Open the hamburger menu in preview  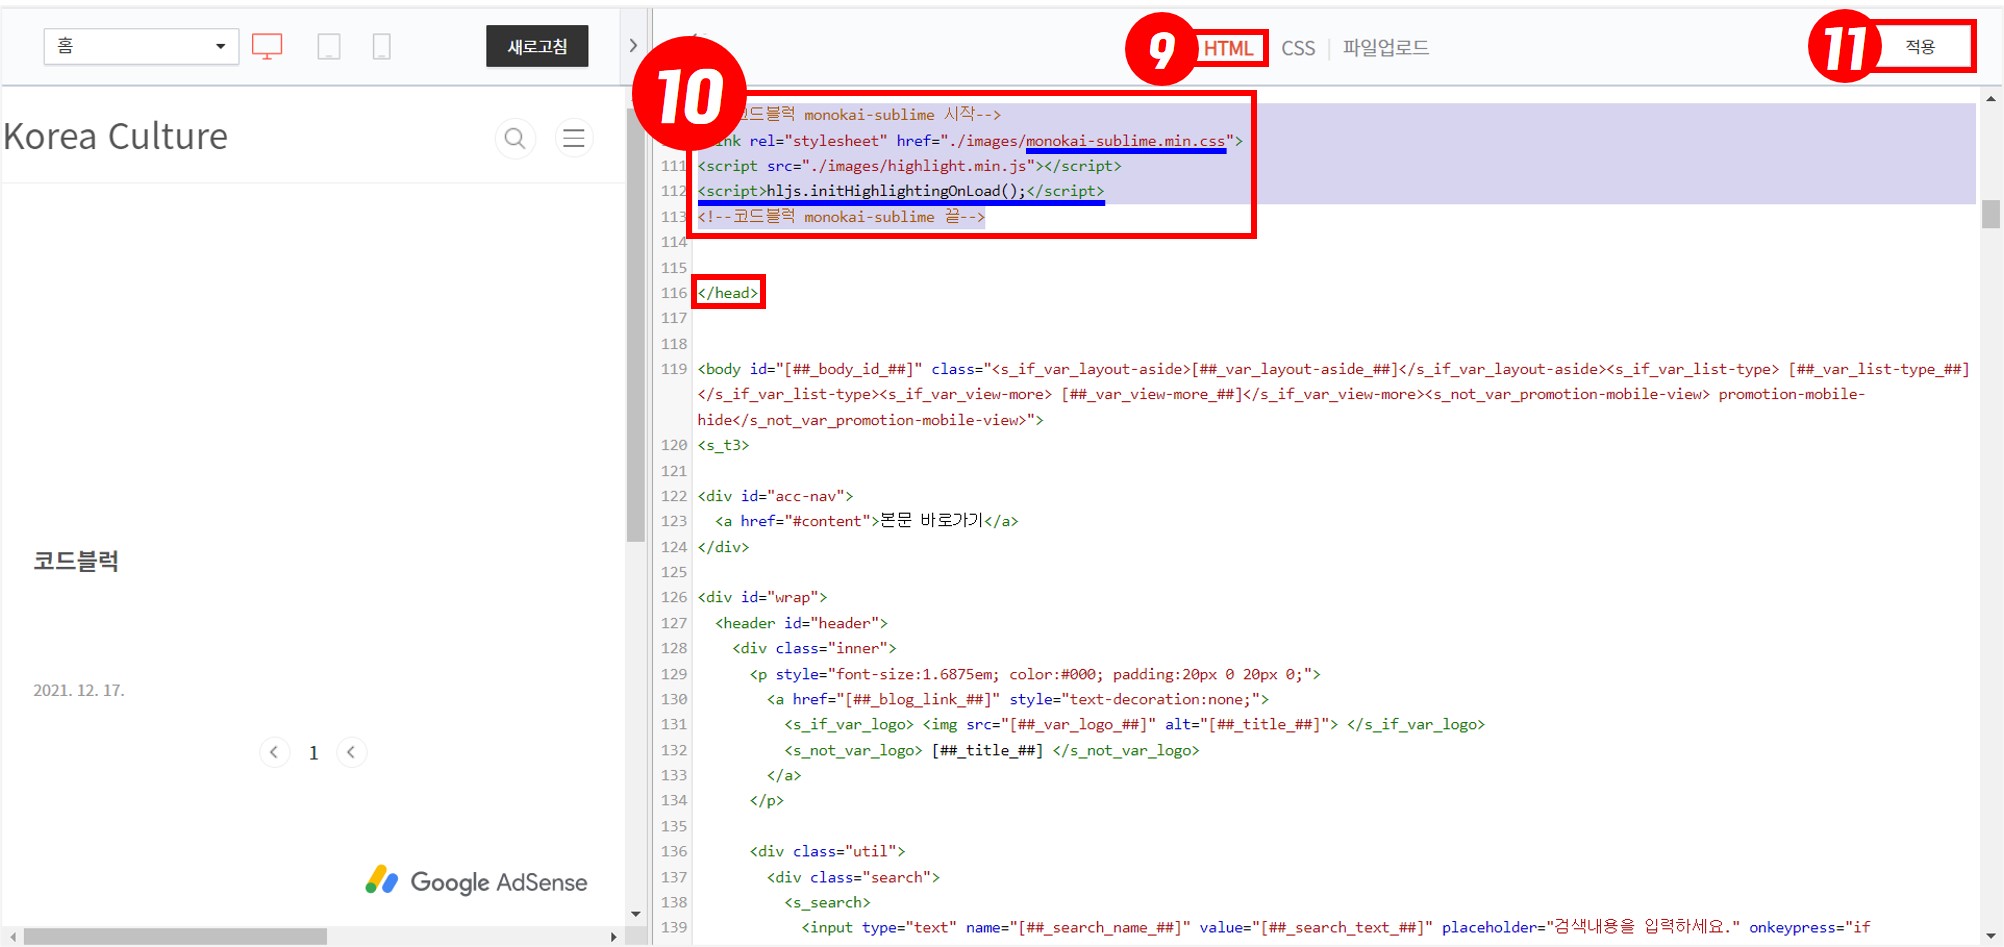click(x=574, y=138)
